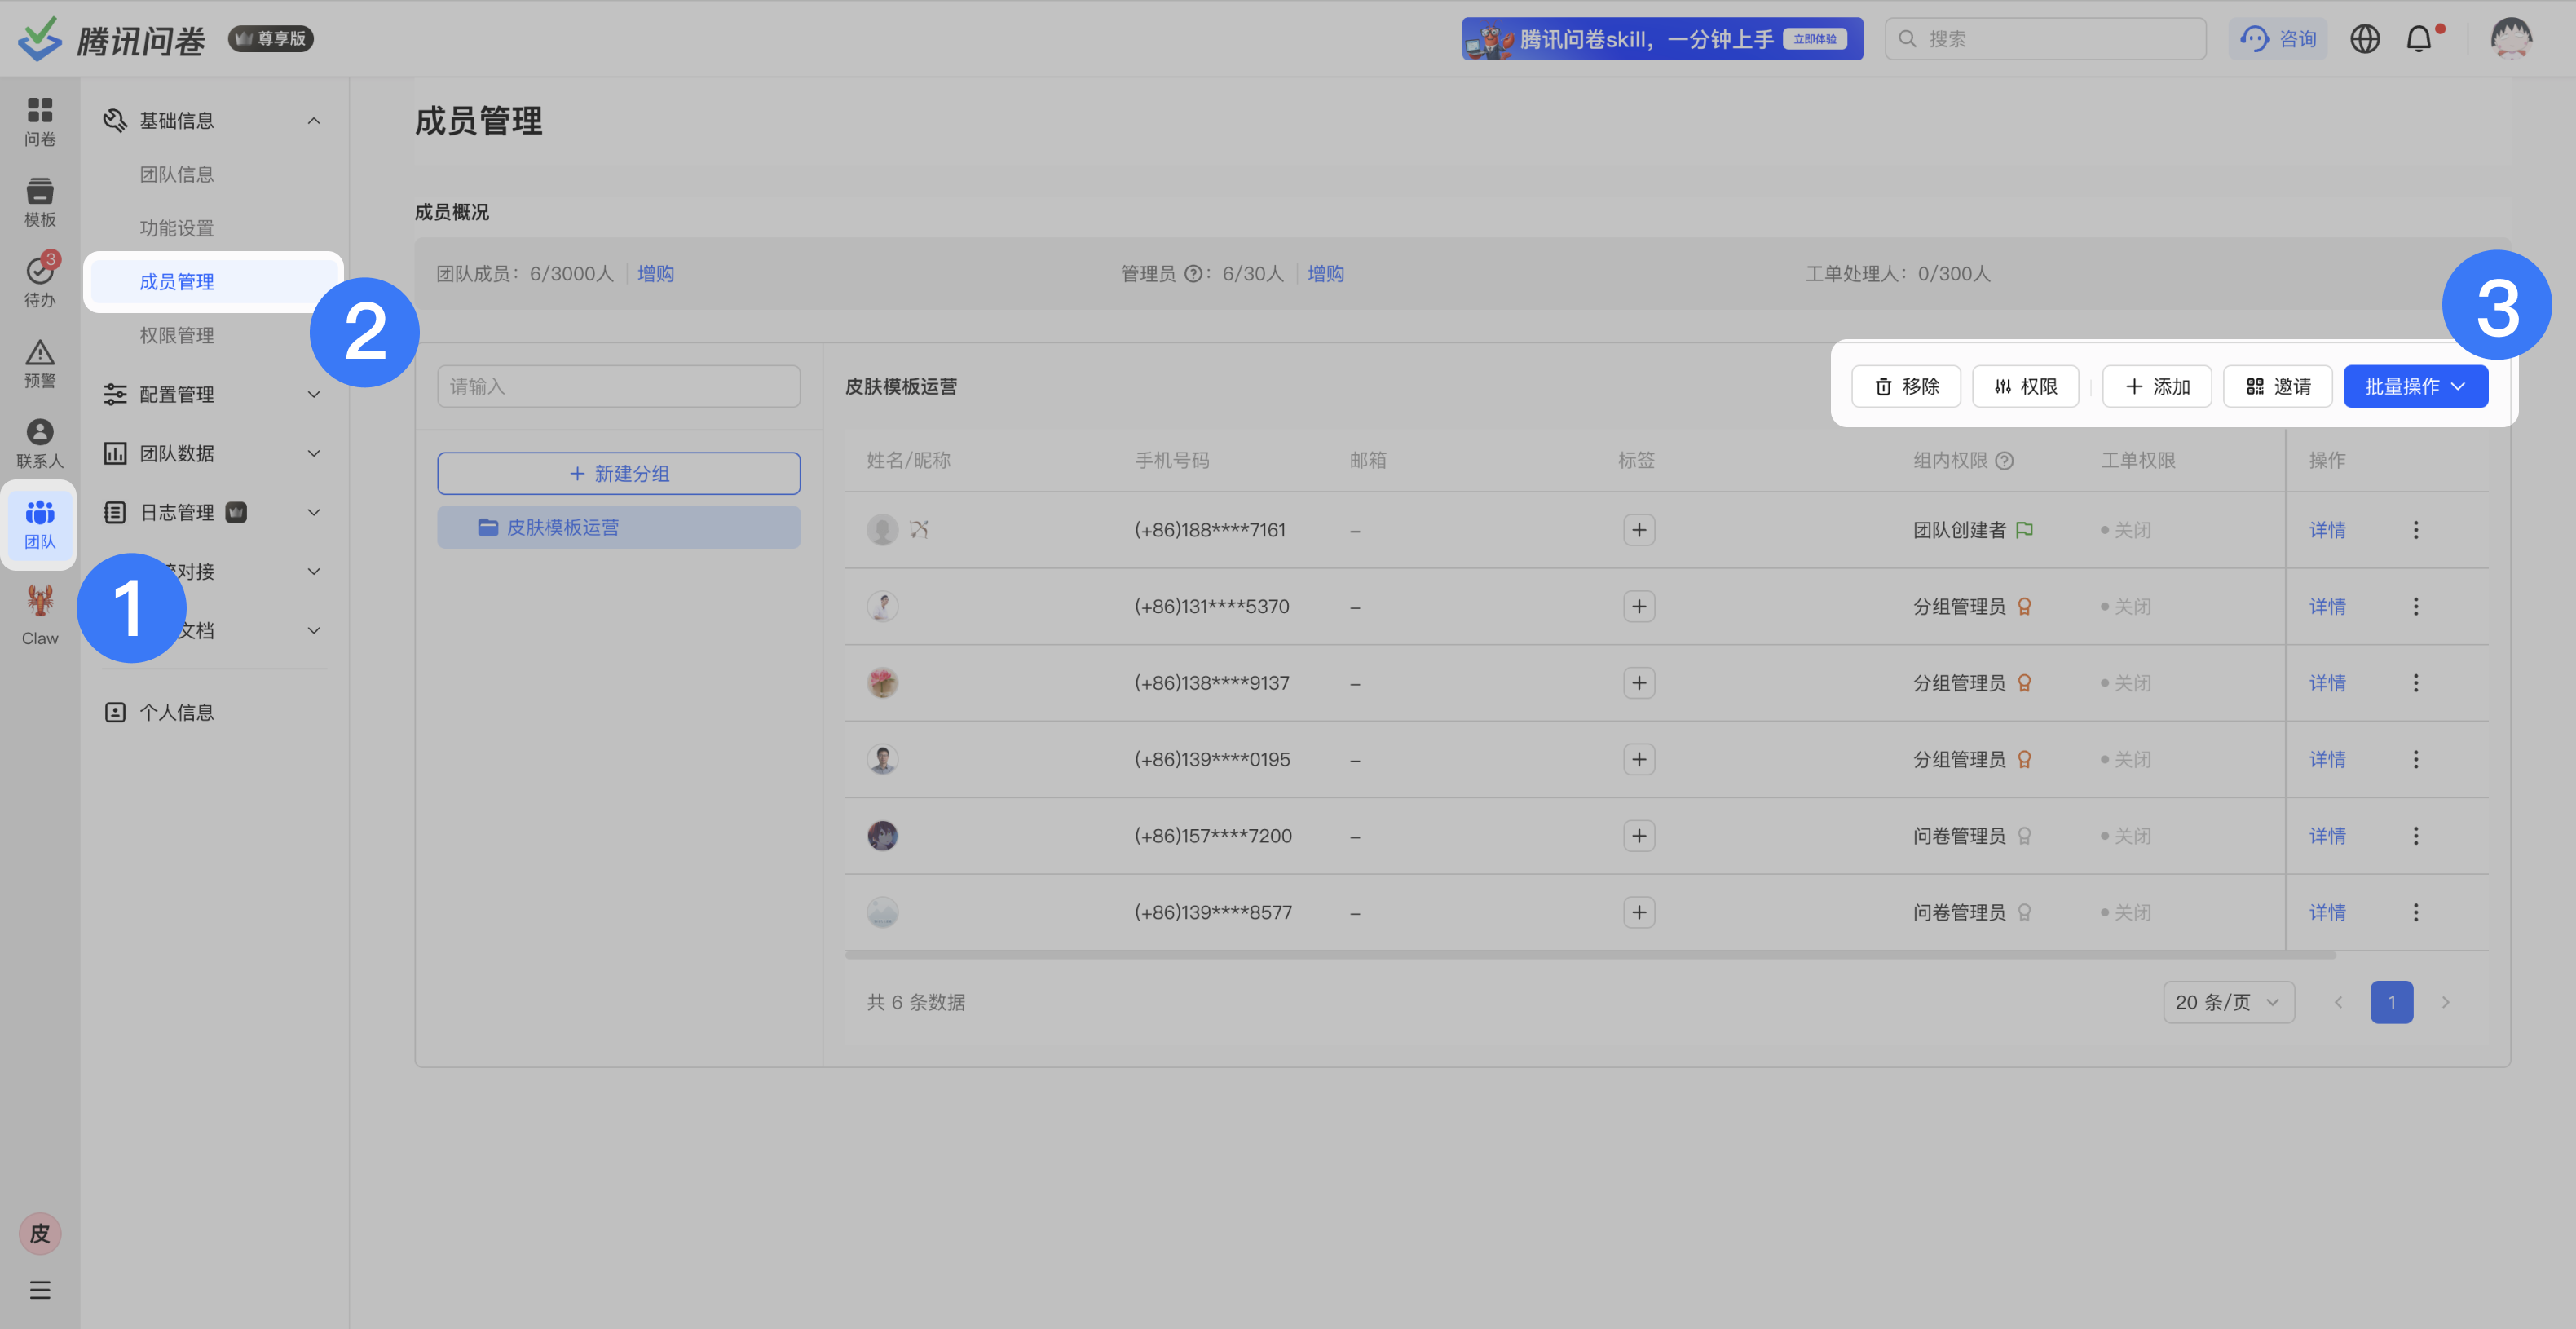Screen dimensions: 2576x1329
Task: Open more actions for member 157****7200
Action: point(2416,836)
